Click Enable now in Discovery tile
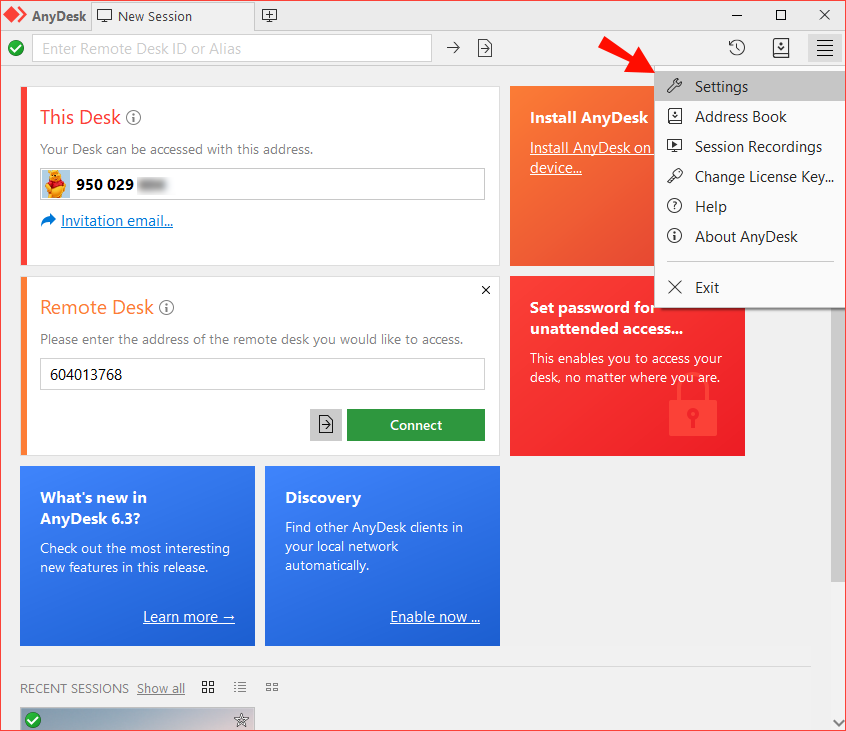Image resolution: width=846 pixels, height=731 pixels. 435,617
